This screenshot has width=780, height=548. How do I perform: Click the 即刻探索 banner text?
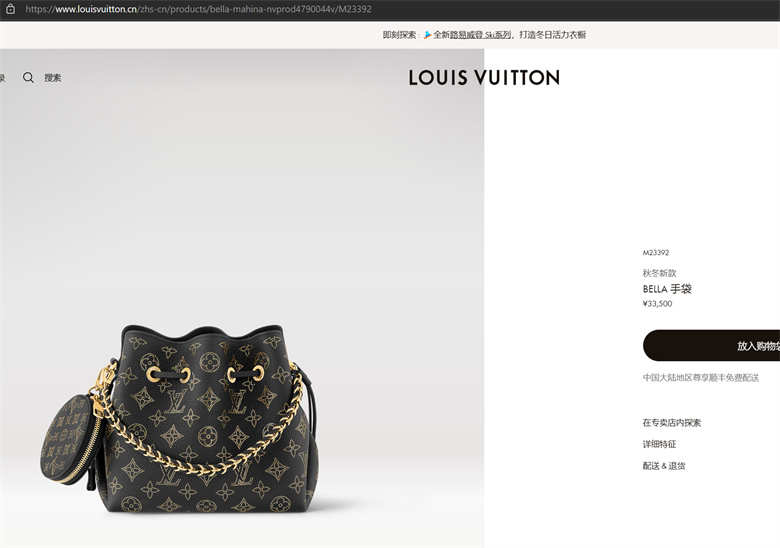399,35
